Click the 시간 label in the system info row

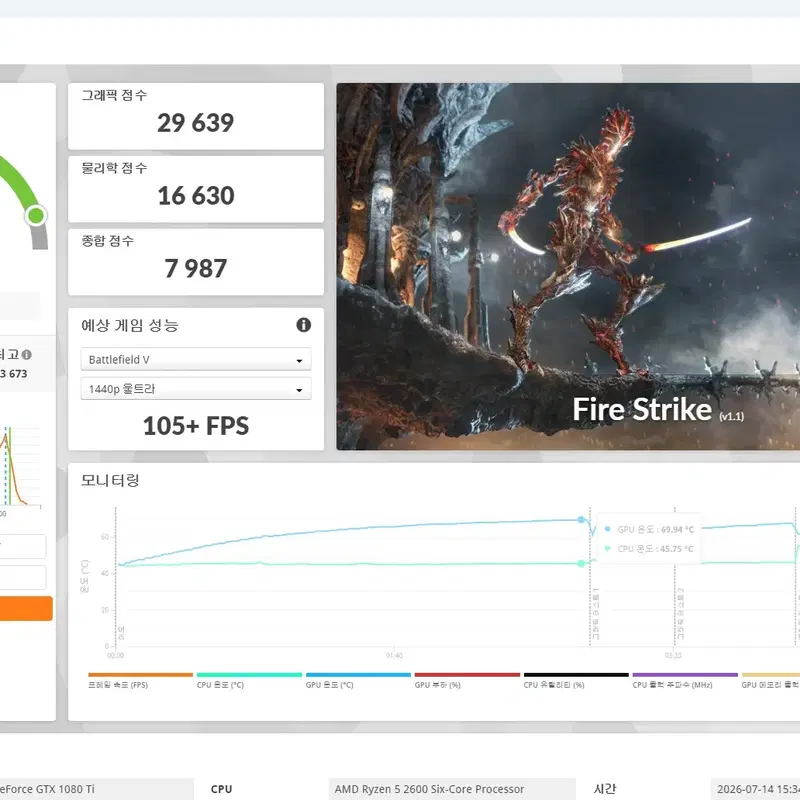click(605, 789)
